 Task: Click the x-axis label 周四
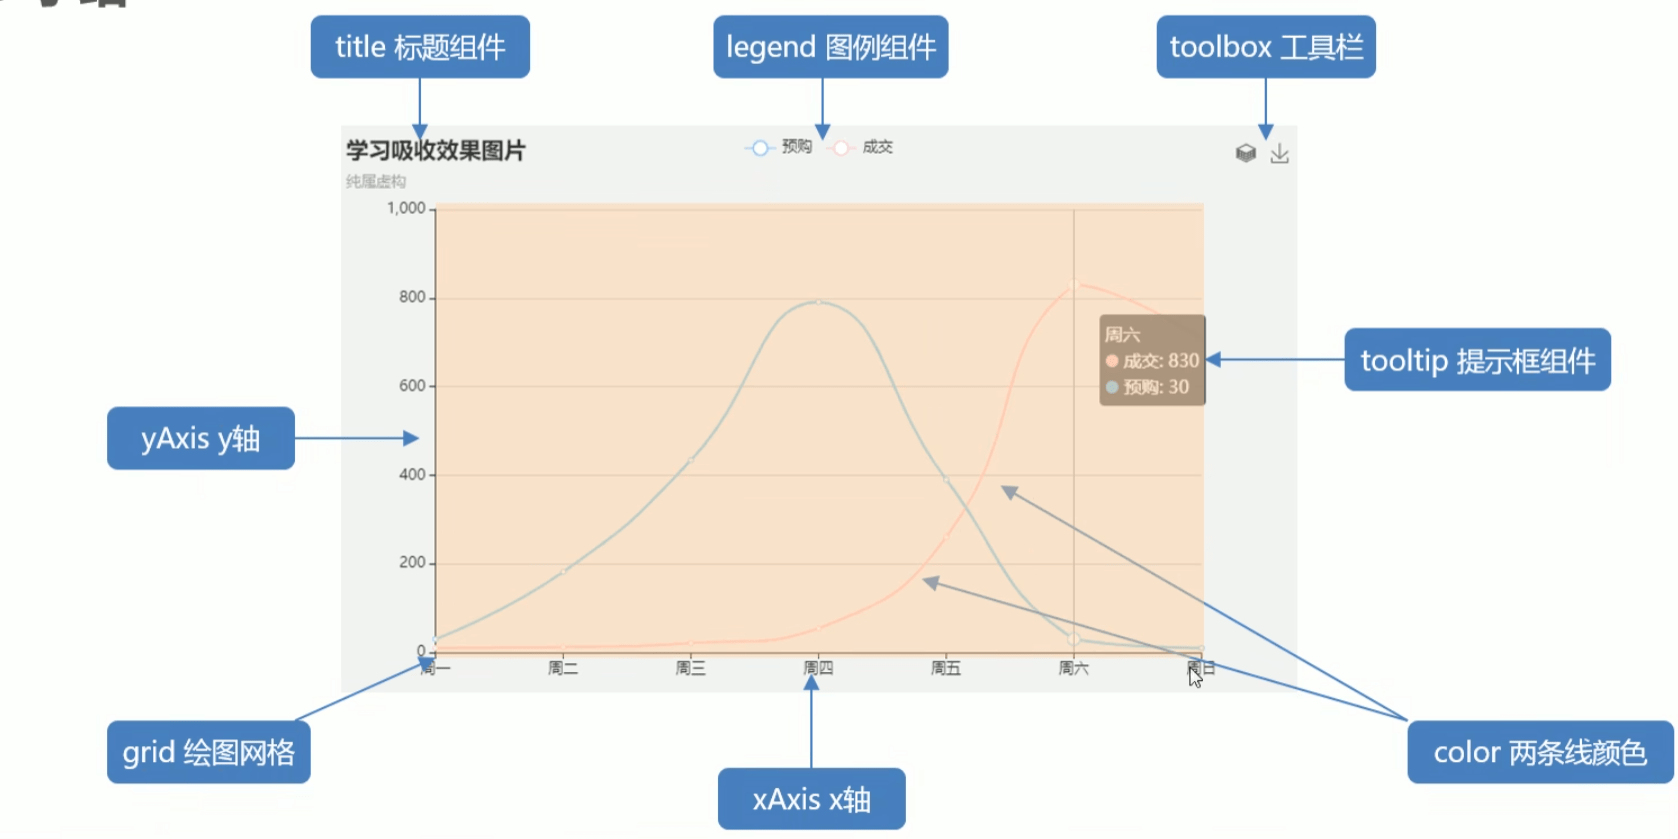tap(818, 668)
